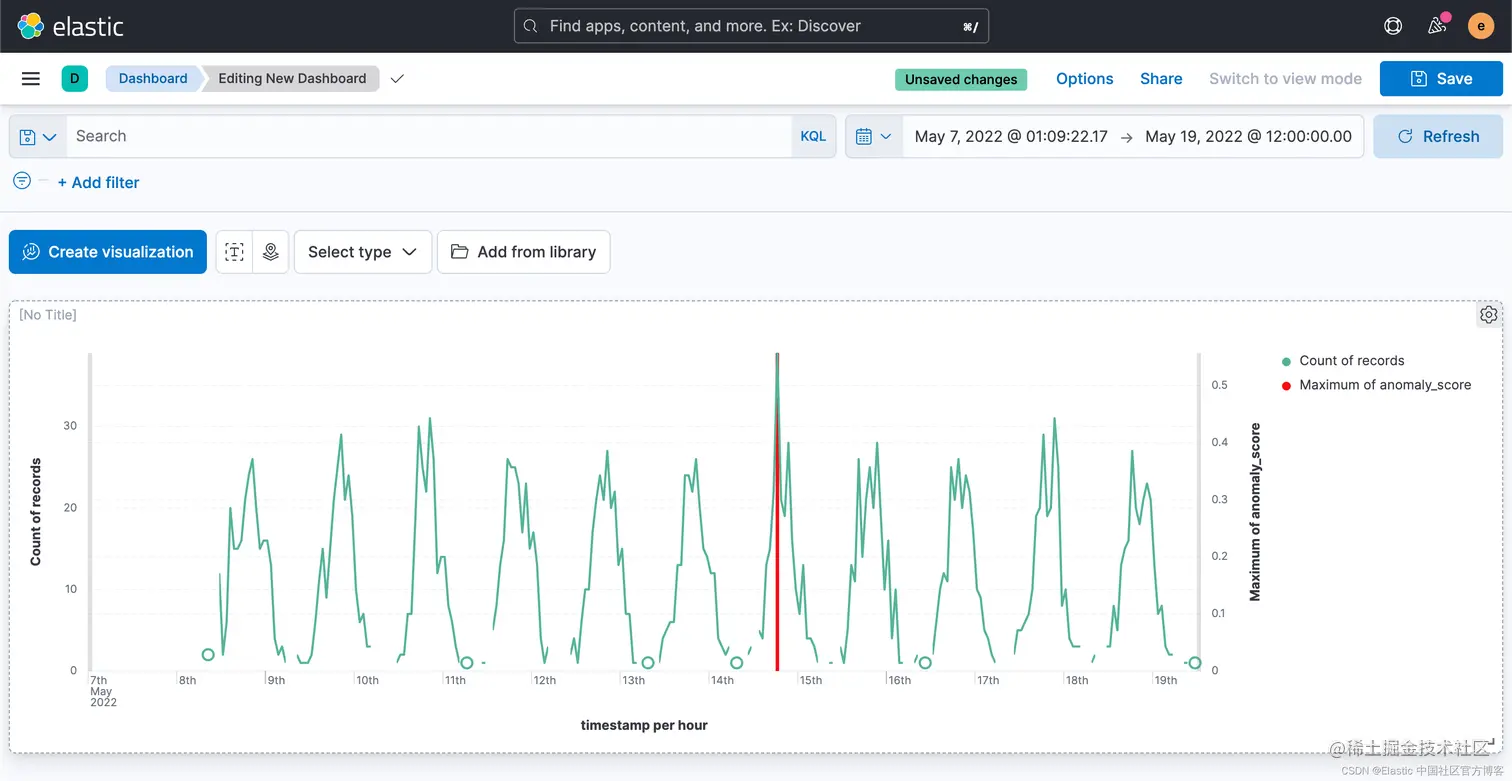The image size is (1512, 781).
Task: Click the + Add filter link
Action: click(98, 182)
